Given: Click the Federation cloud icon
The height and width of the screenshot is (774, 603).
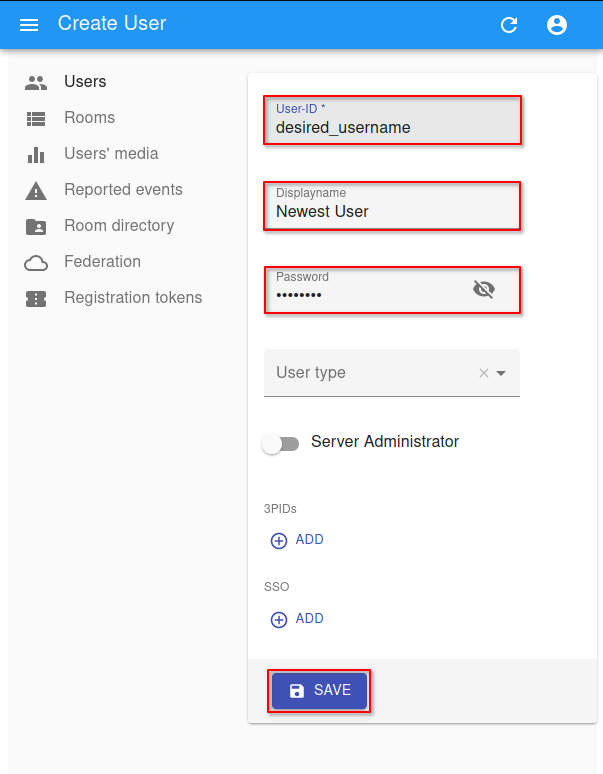Looking at the screenshot, I should (36, 262).
